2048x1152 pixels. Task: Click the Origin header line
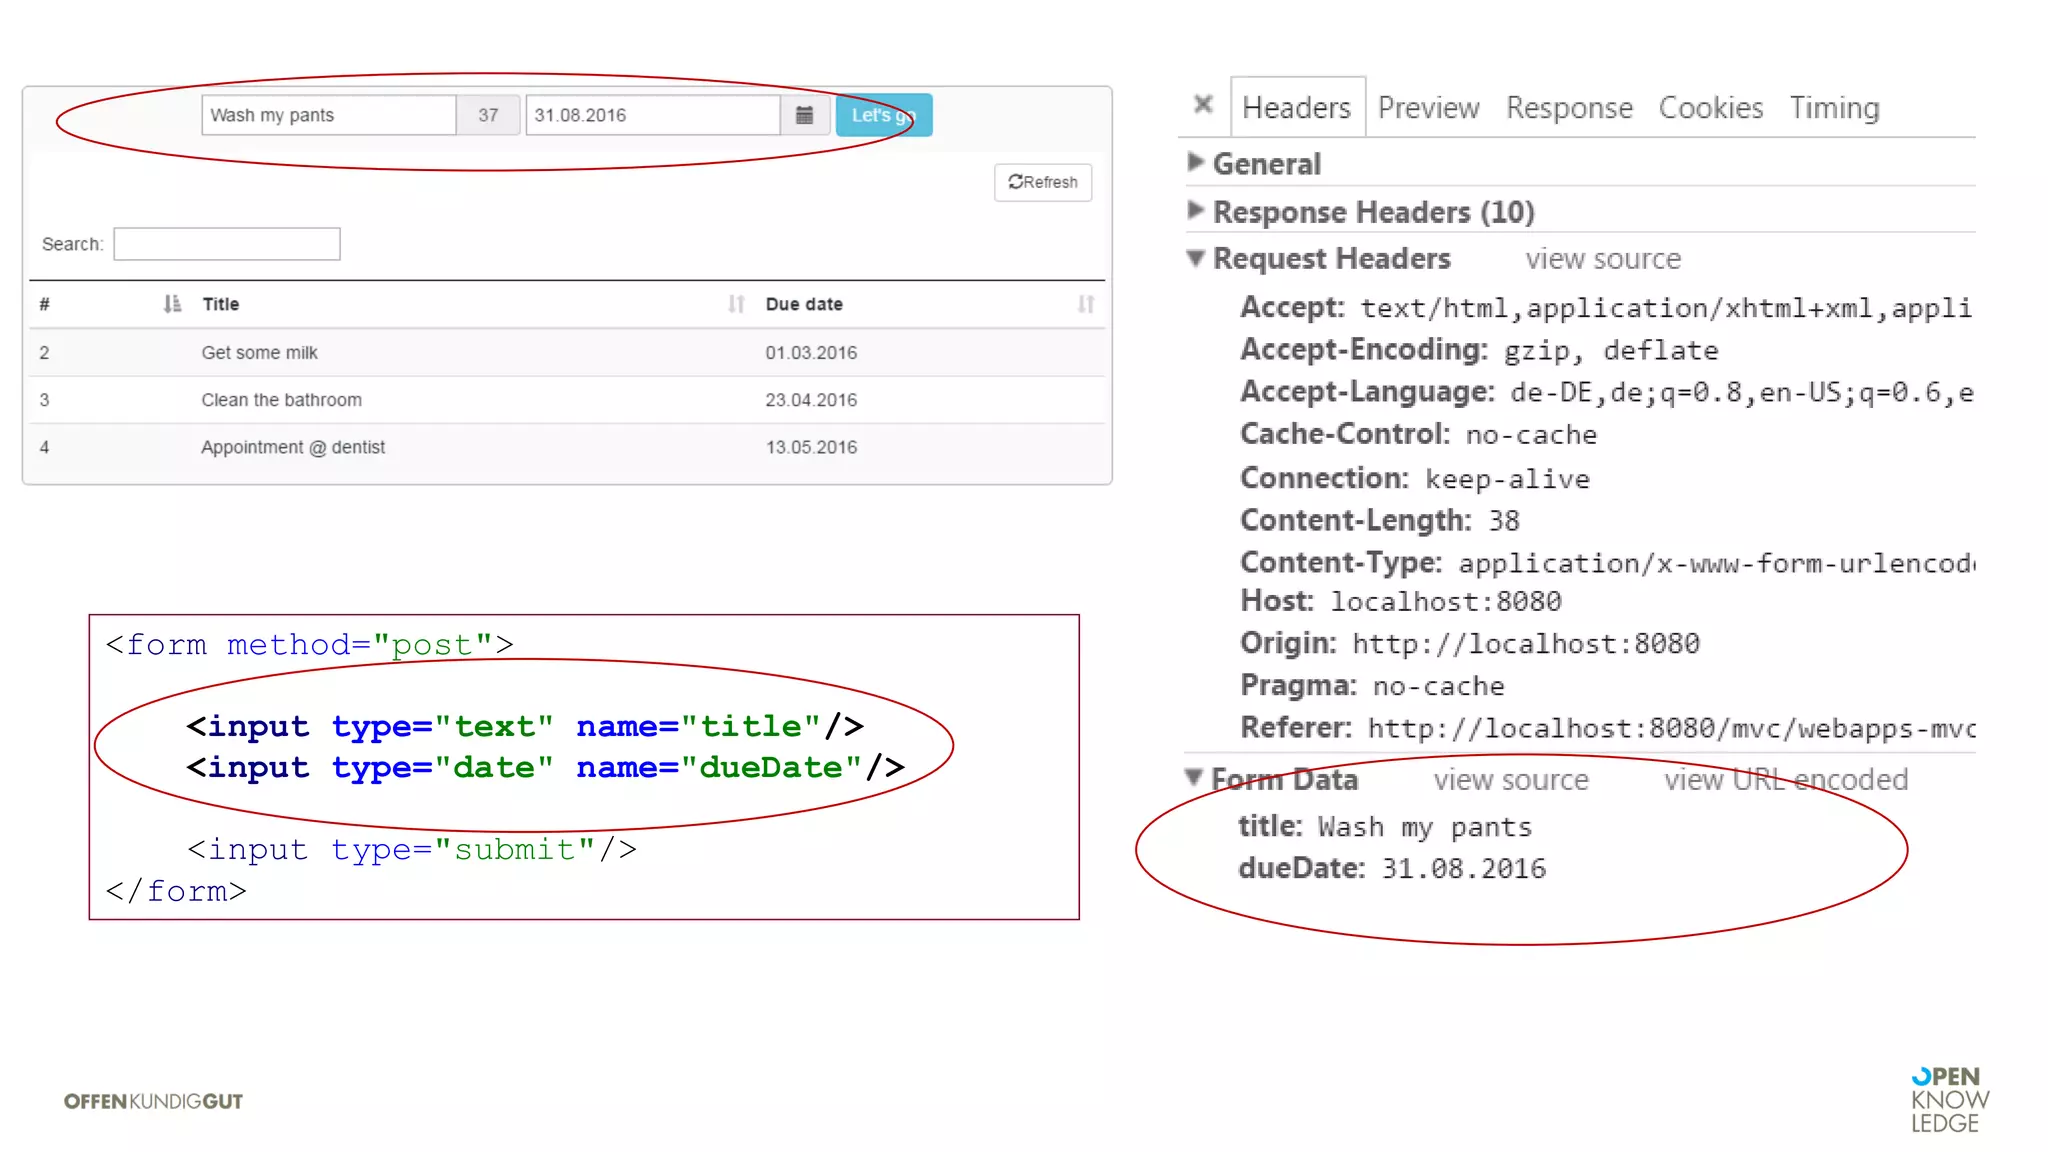1470,643
